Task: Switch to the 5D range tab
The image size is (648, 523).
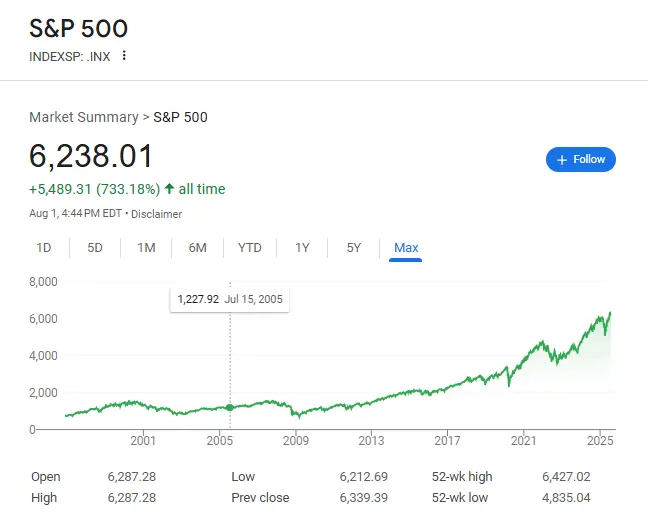Action: pos(95,248)
